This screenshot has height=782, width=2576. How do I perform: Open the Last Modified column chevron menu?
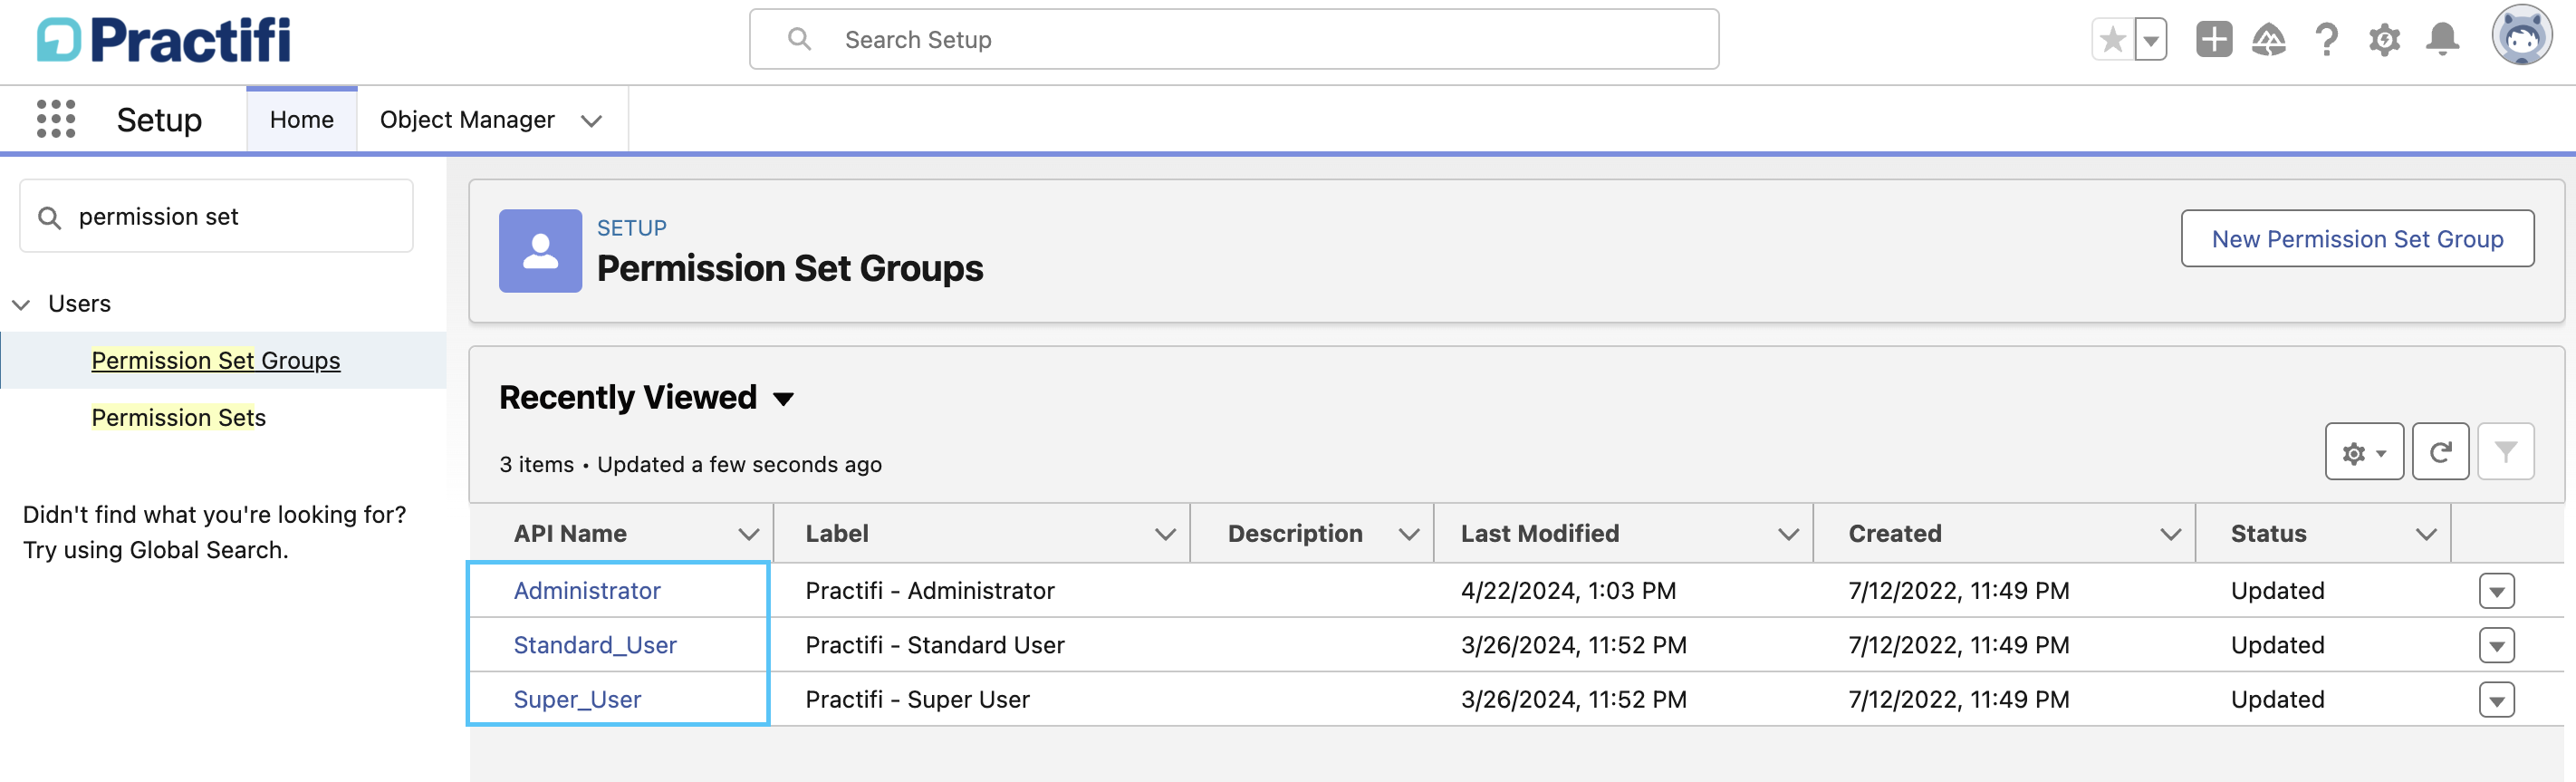pyautogui.click(x=1788, y=534)
